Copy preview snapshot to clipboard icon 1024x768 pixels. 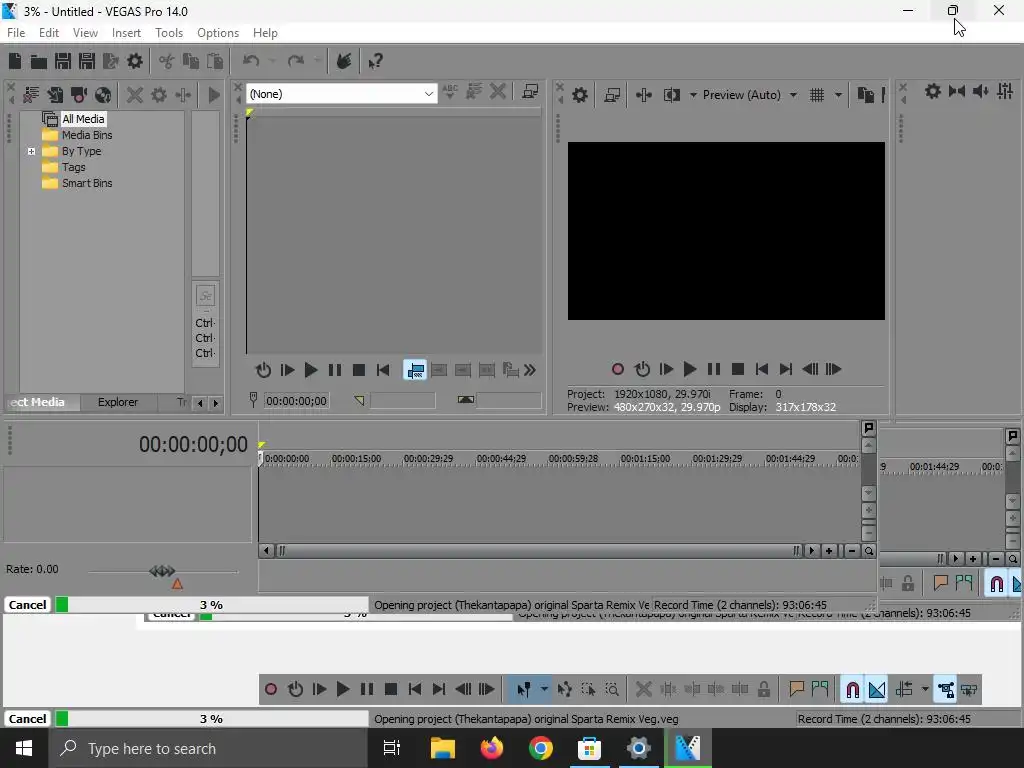pyautogui.click(x=865, y=95)
